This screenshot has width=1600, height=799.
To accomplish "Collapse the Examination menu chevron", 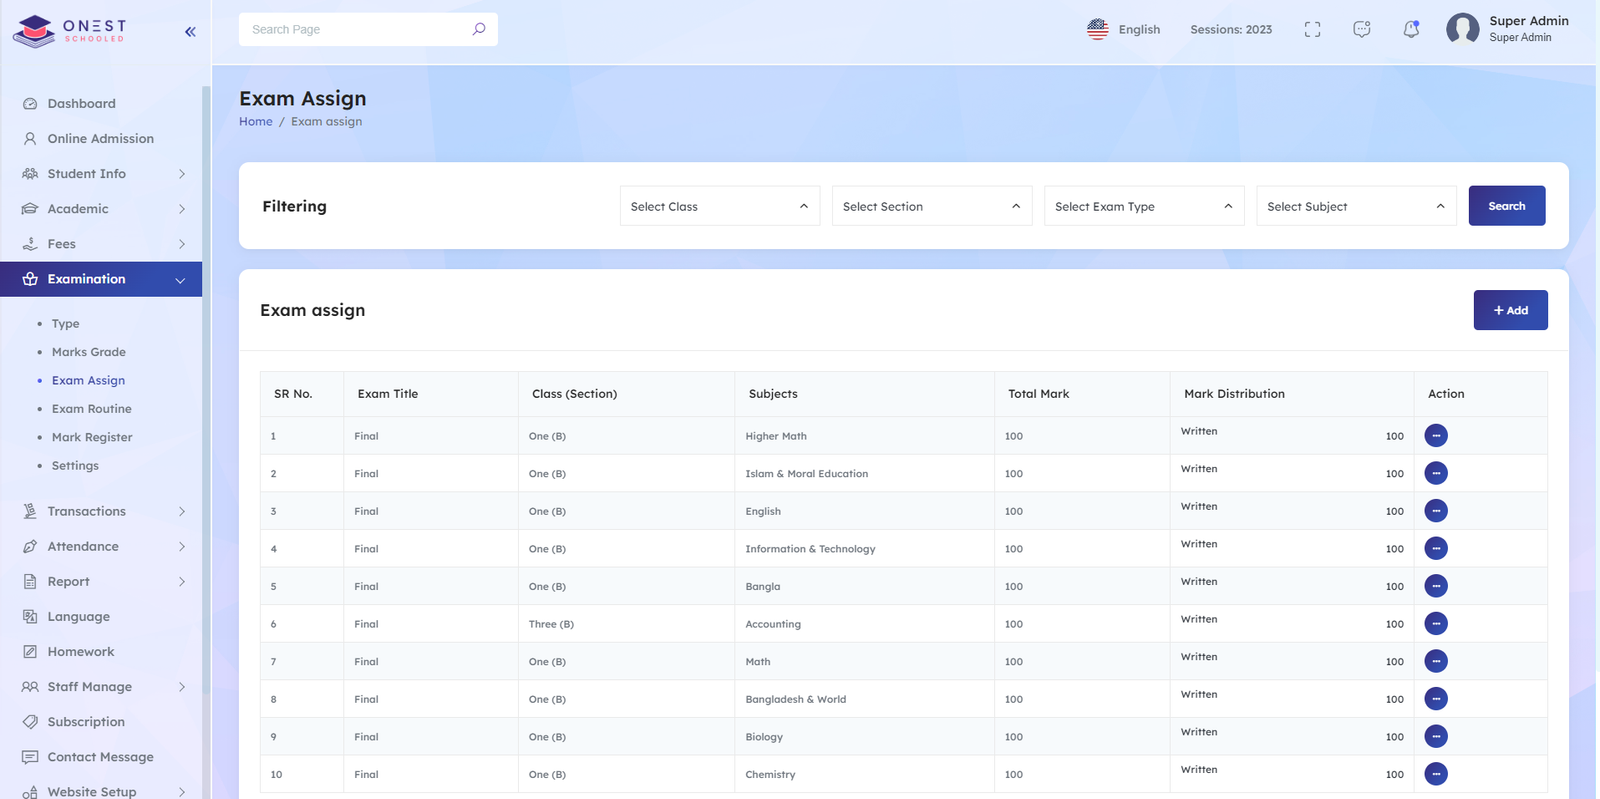I will click(x=181, y=280).
